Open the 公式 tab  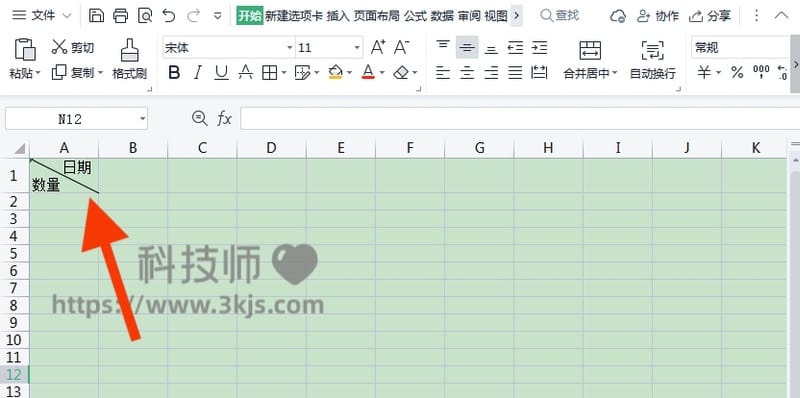point(415,16)
